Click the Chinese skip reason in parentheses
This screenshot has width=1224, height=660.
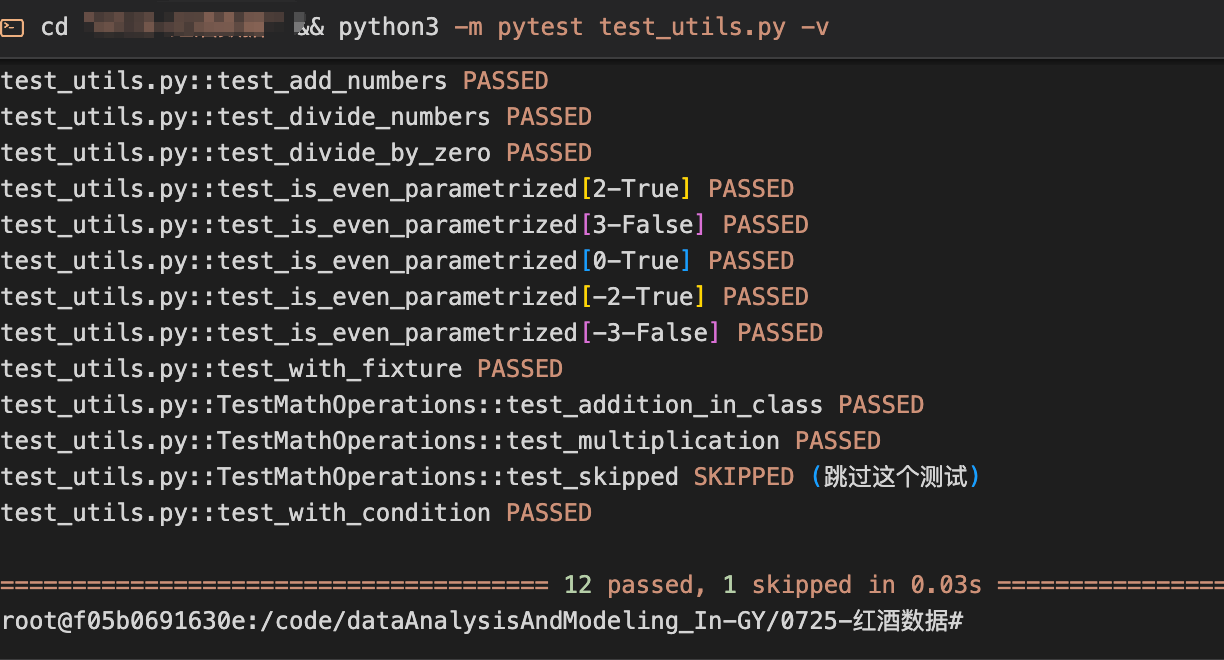(896, 477)
